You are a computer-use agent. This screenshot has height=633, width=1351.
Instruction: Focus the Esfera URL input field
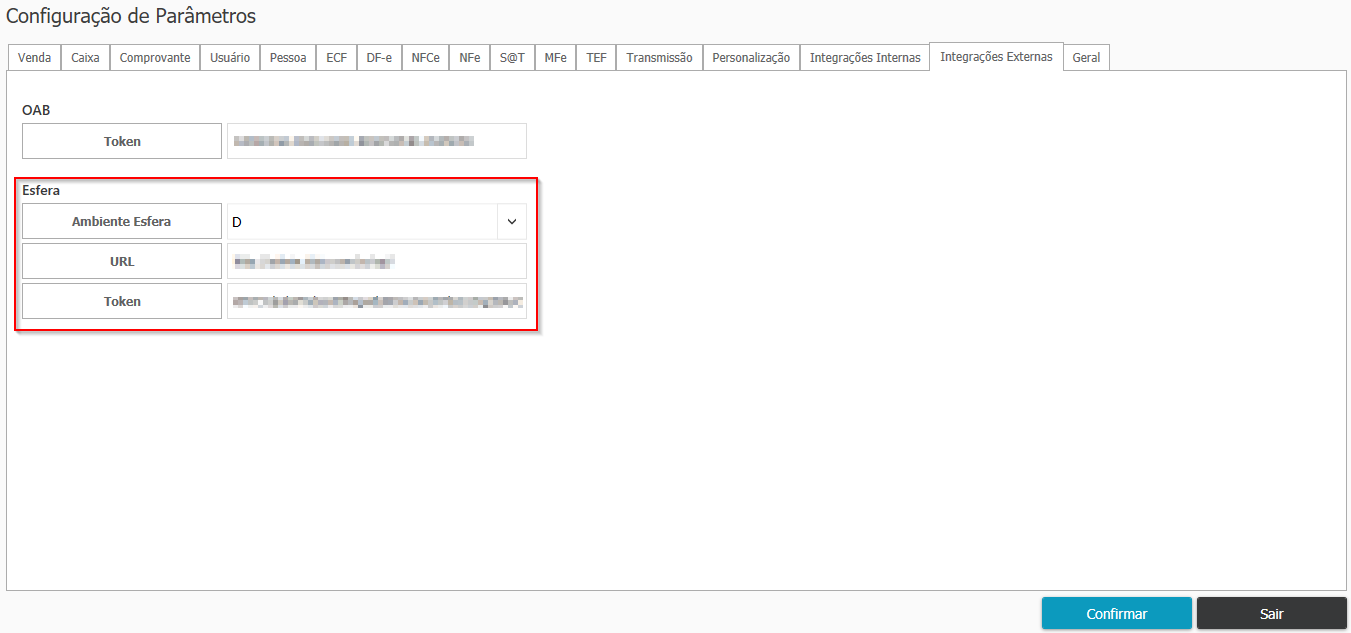(377, 261)
